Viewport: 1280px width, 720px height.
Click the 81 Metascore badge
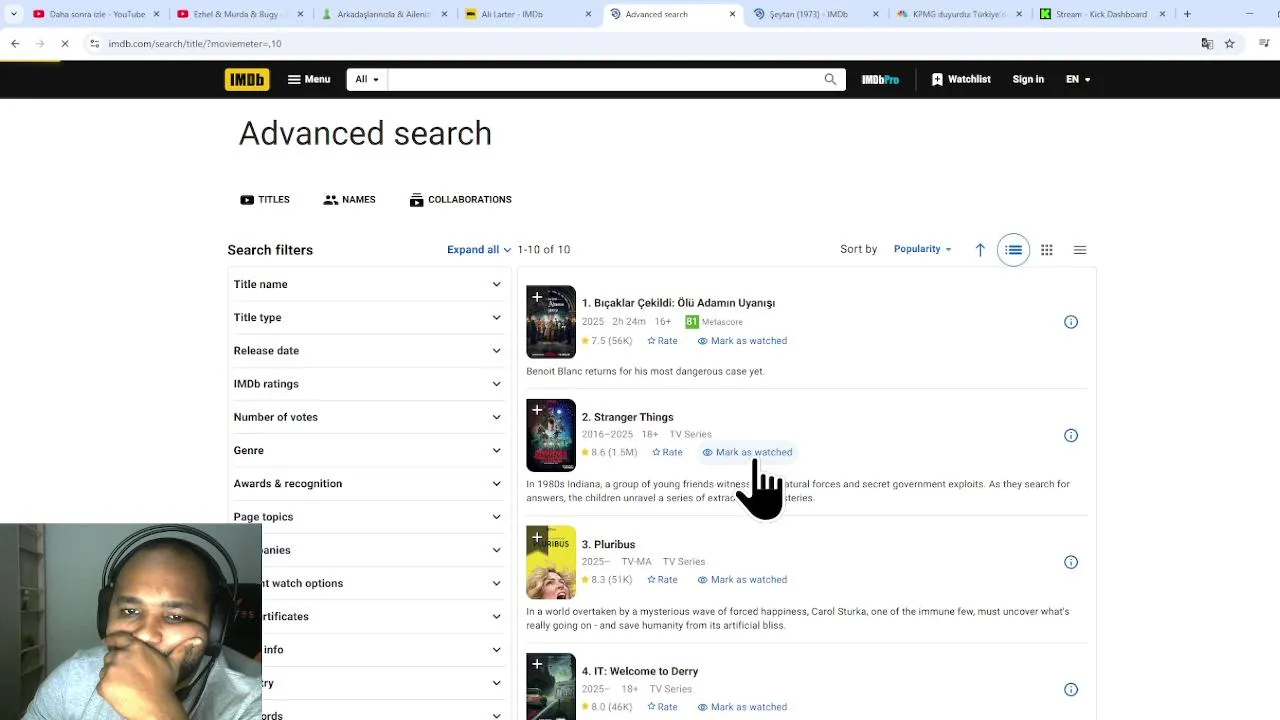click(691, 322)
